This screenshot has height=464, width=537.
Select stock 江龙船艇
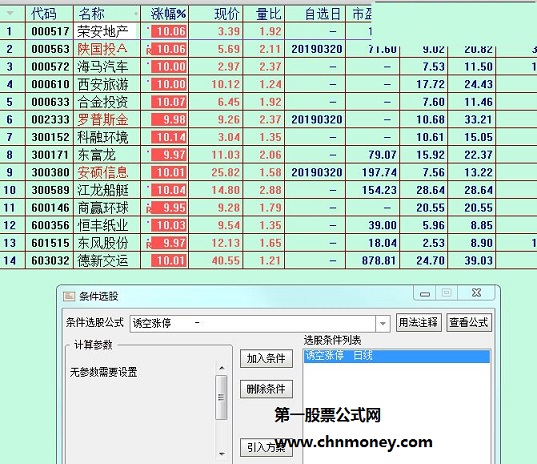(x=103, y=190)
